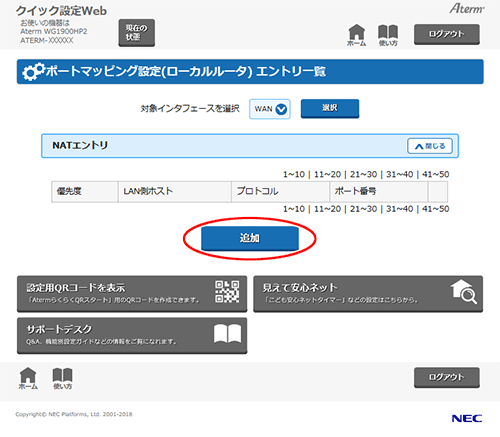Click the QR code icon

click(x=227, y=292)
